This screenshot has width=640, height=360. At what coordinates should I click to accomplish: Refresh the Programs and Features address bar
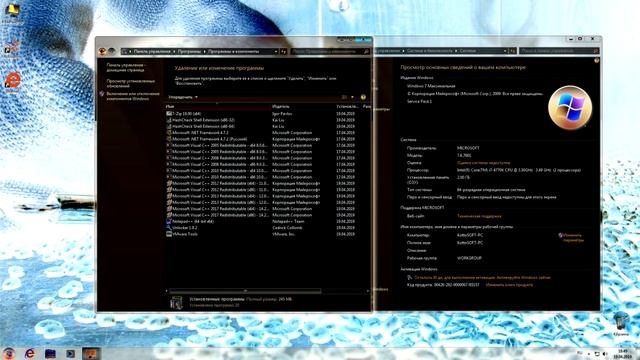click(x=284, y=52)
